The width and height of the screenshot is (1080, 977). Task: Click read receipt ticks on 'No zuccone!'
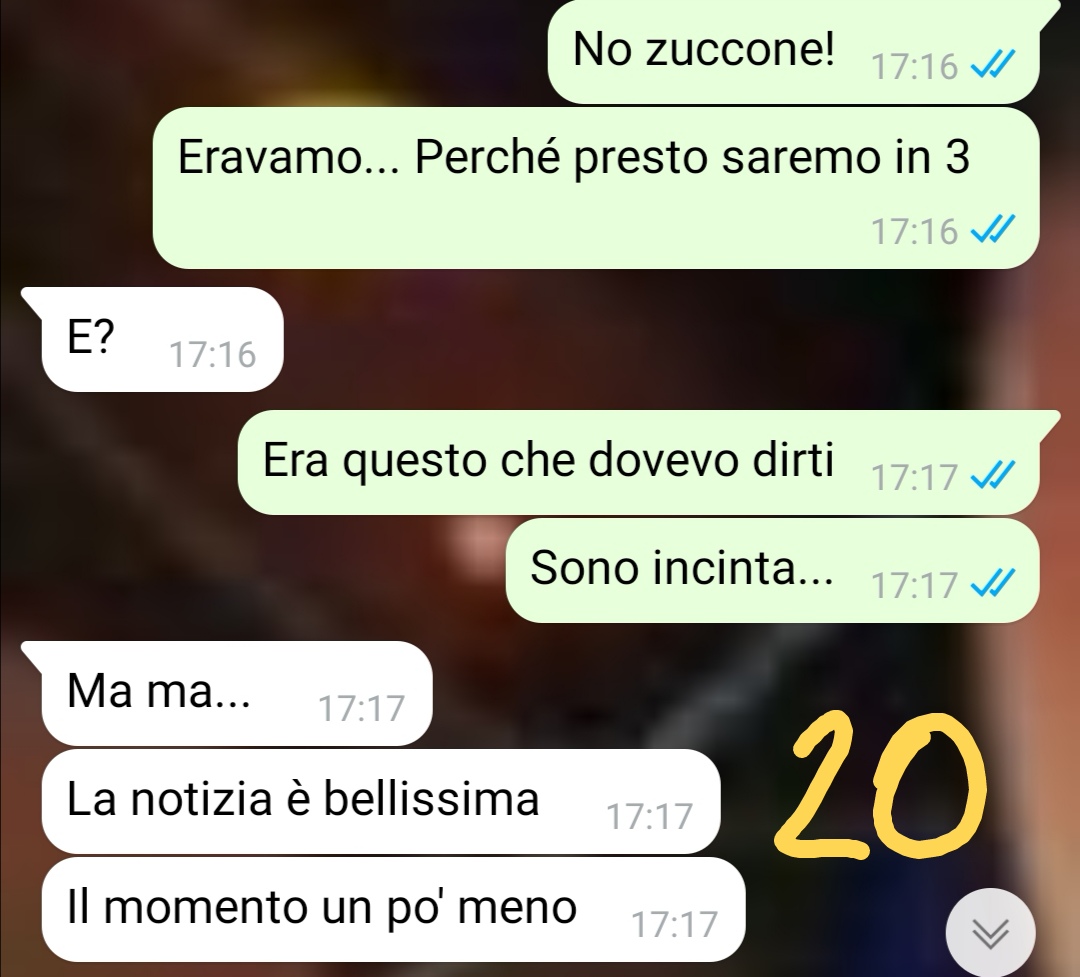993,65
